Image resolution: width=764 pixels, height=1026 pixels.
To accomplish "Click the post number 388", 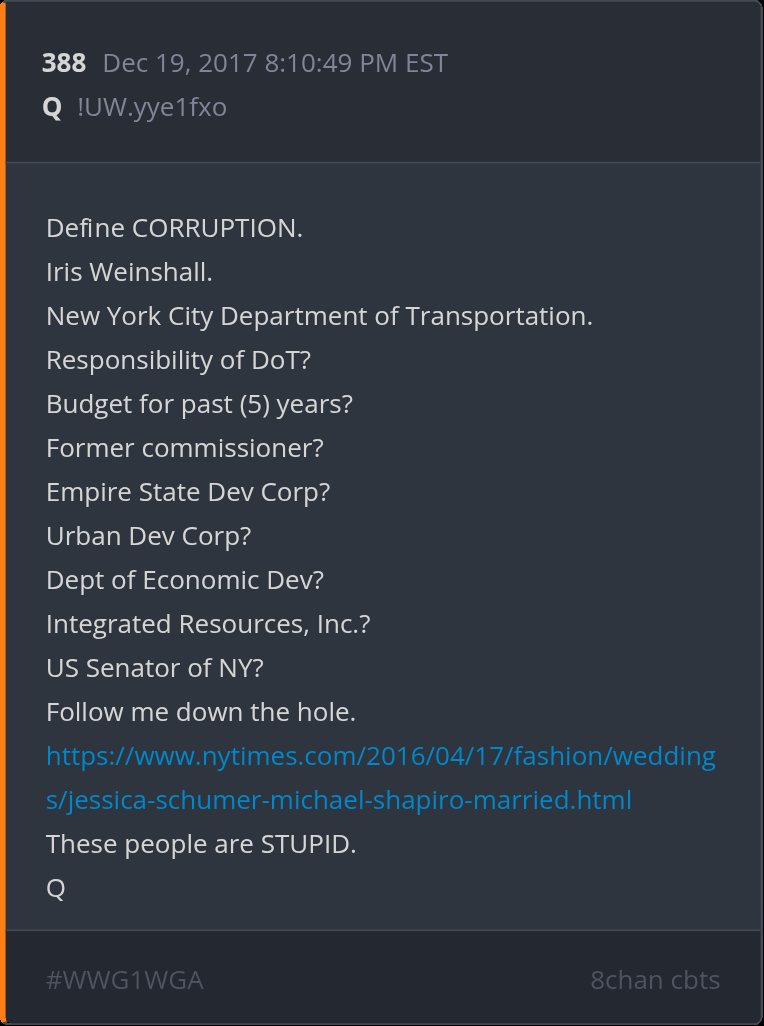I will click(x=64, y=64).
